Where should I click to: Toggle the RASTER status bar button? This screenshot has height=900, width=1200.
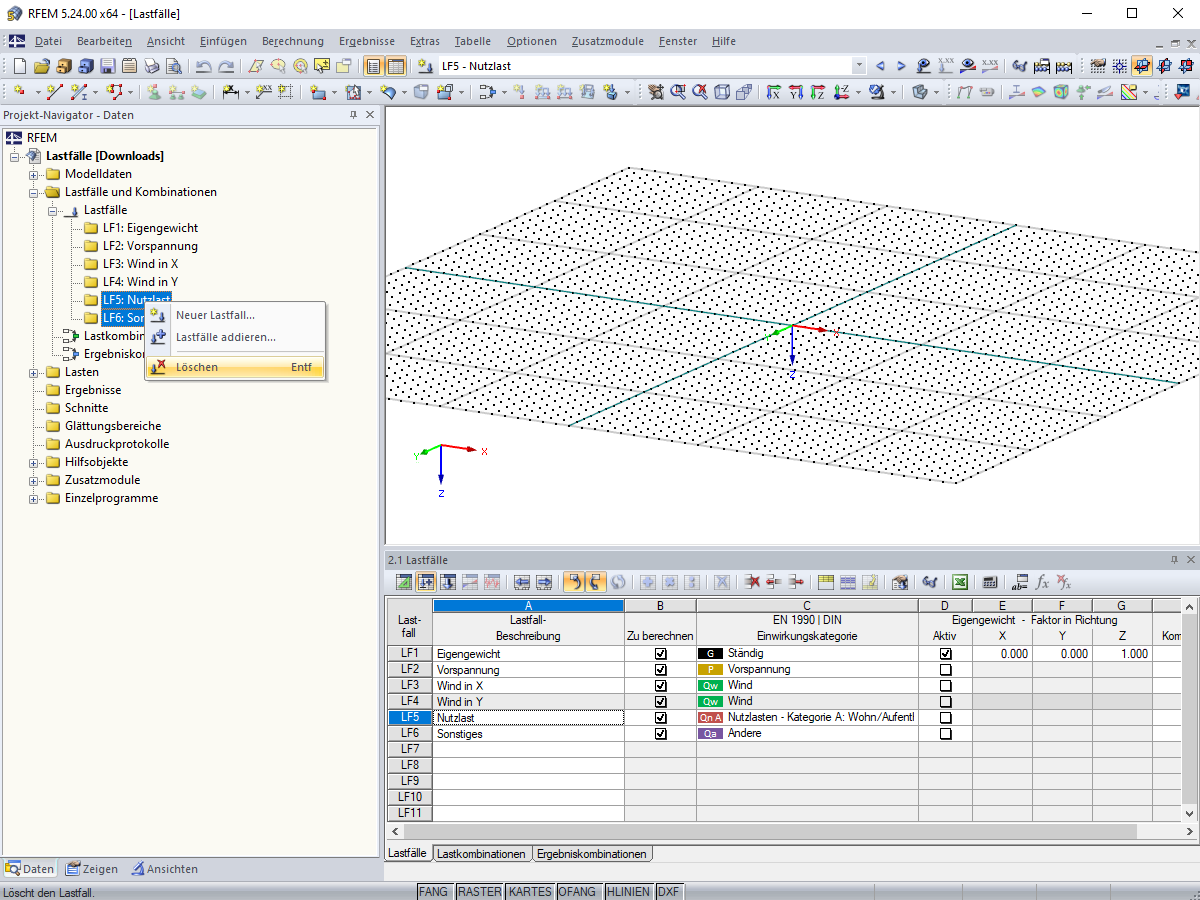pos(479,892)
